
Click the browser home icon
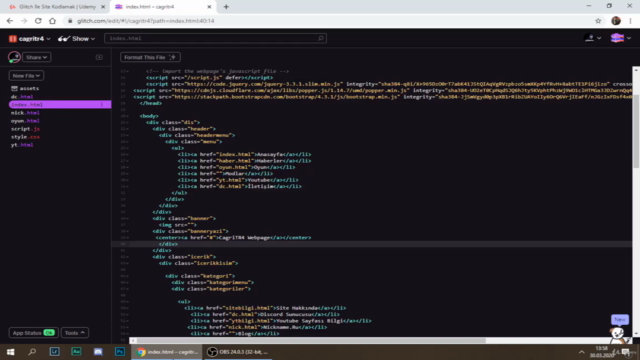click(x=52, y=21)
